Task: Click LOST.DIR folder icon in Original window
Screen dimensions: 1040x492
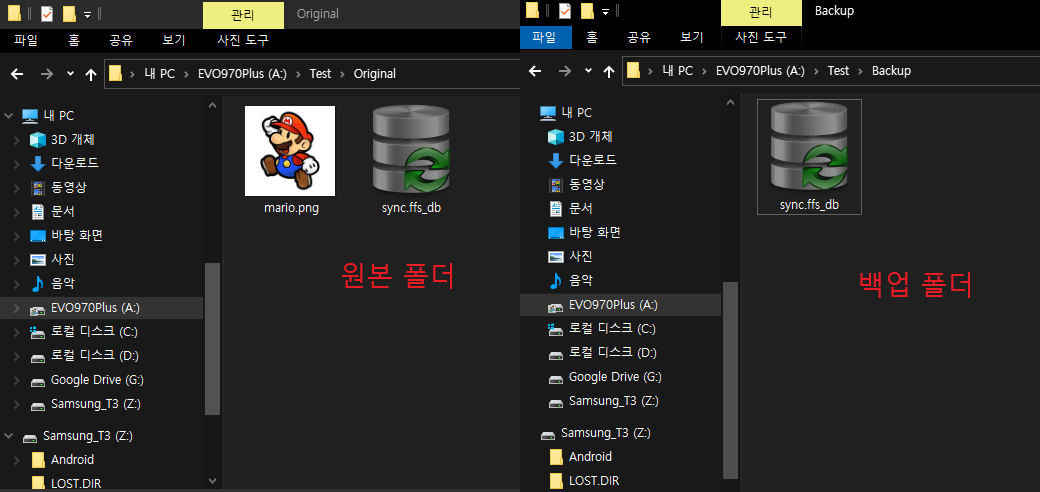Action: pos(39,483)
